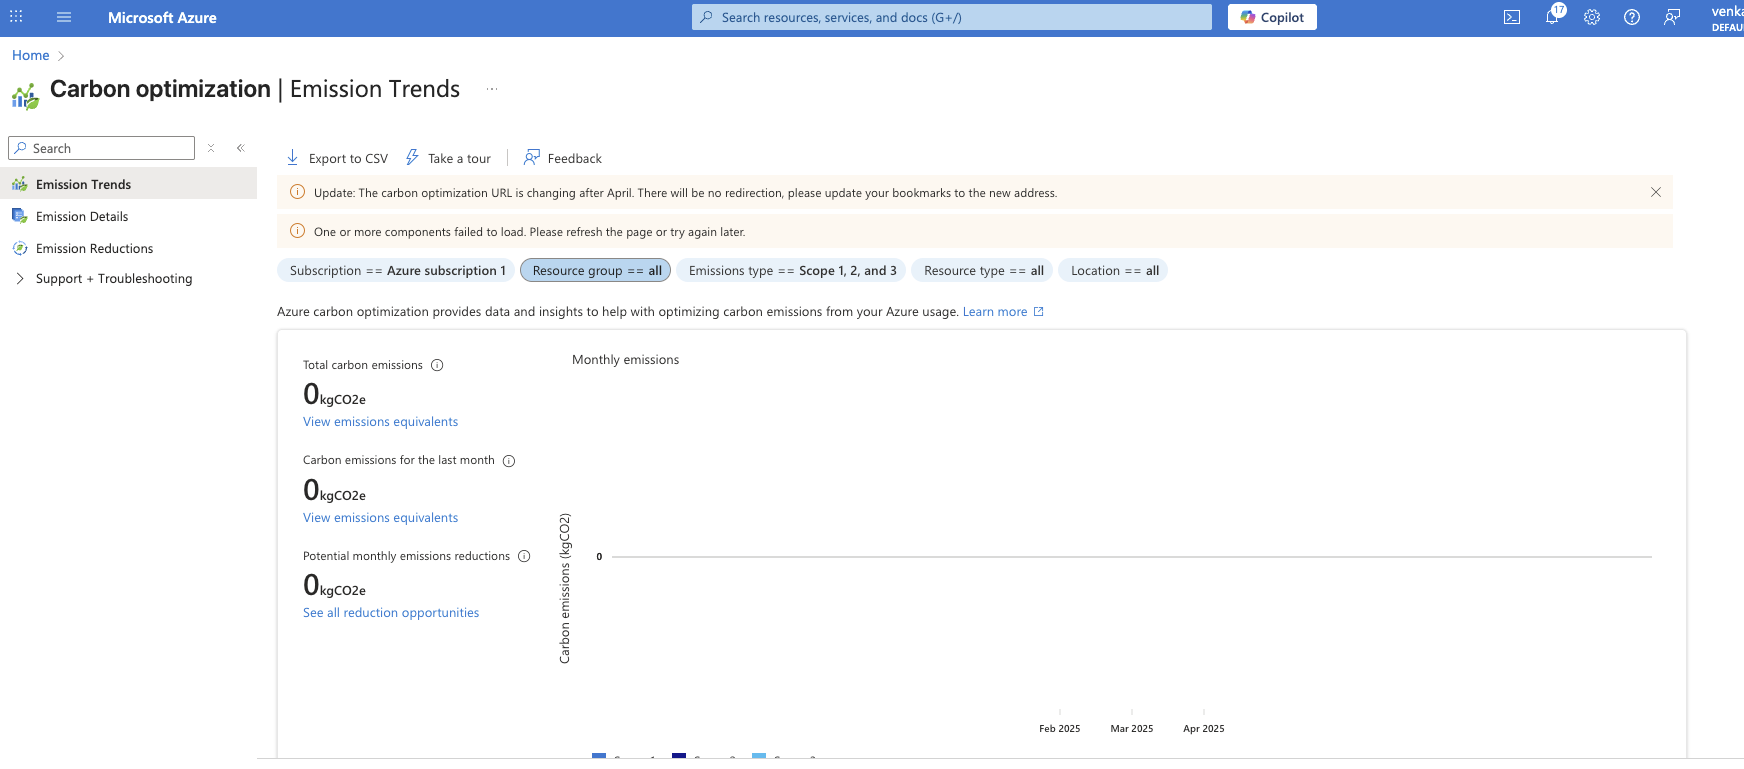Open the notifications bell
The height and width of the screenshot is (769, 1744).
1552,17
